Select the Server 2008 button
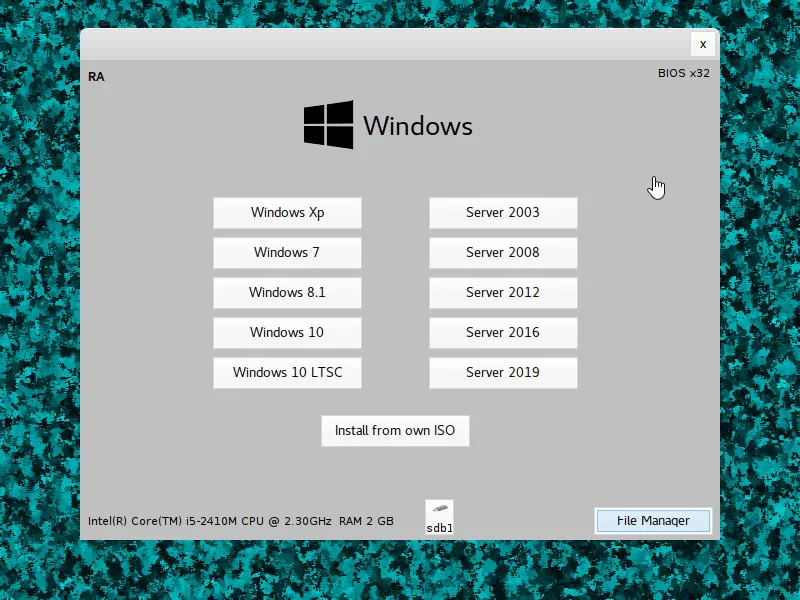This screenshot has width=800, height=600. tap(503, 252)
